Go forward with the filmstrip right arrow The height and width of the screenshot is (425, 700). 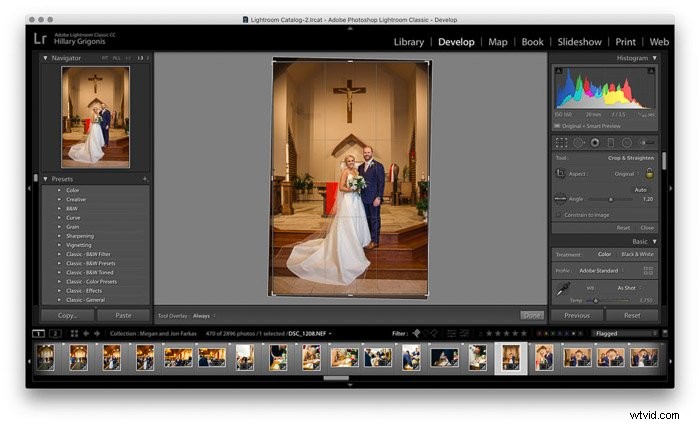click(97, 333)
